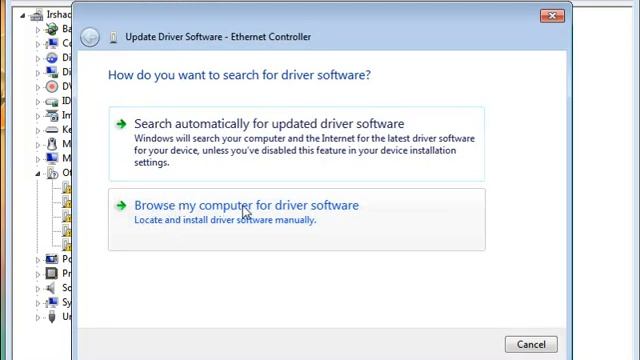
Task: Collapse the root Irshad computer node
Action: point(23,16)
